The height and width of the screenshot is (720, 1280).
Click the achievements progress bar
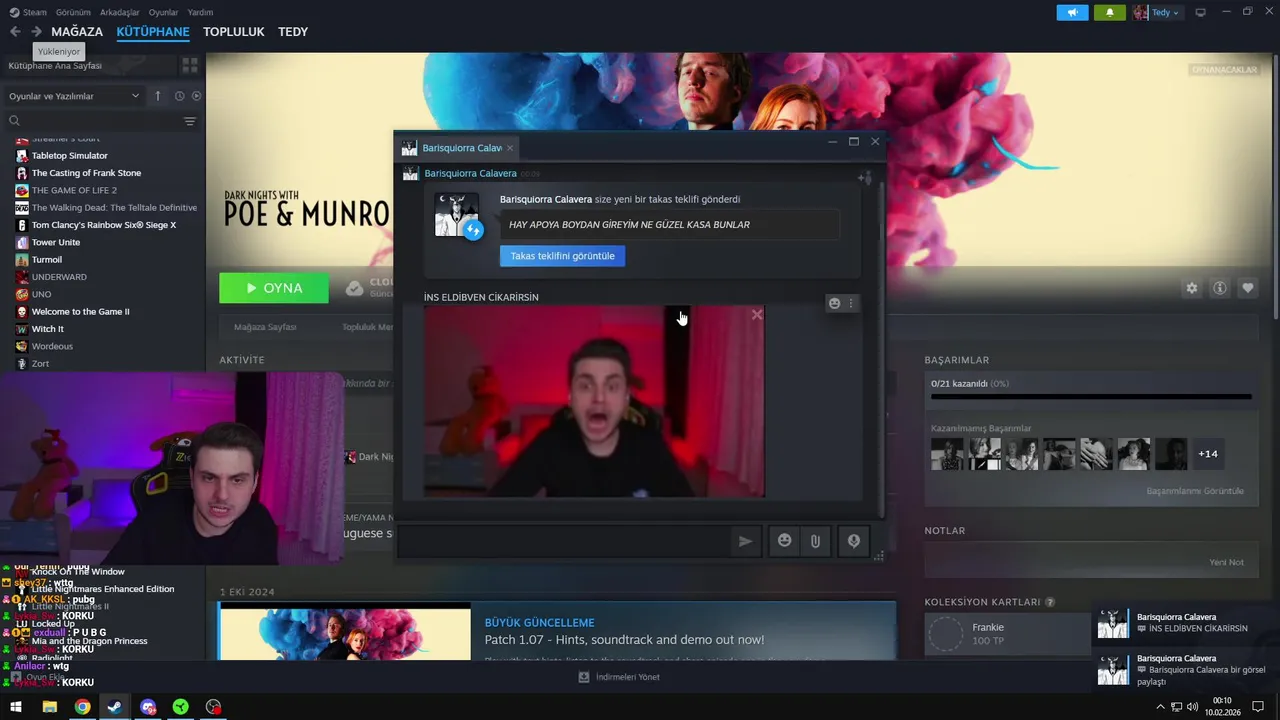[x=1091, y=396]
